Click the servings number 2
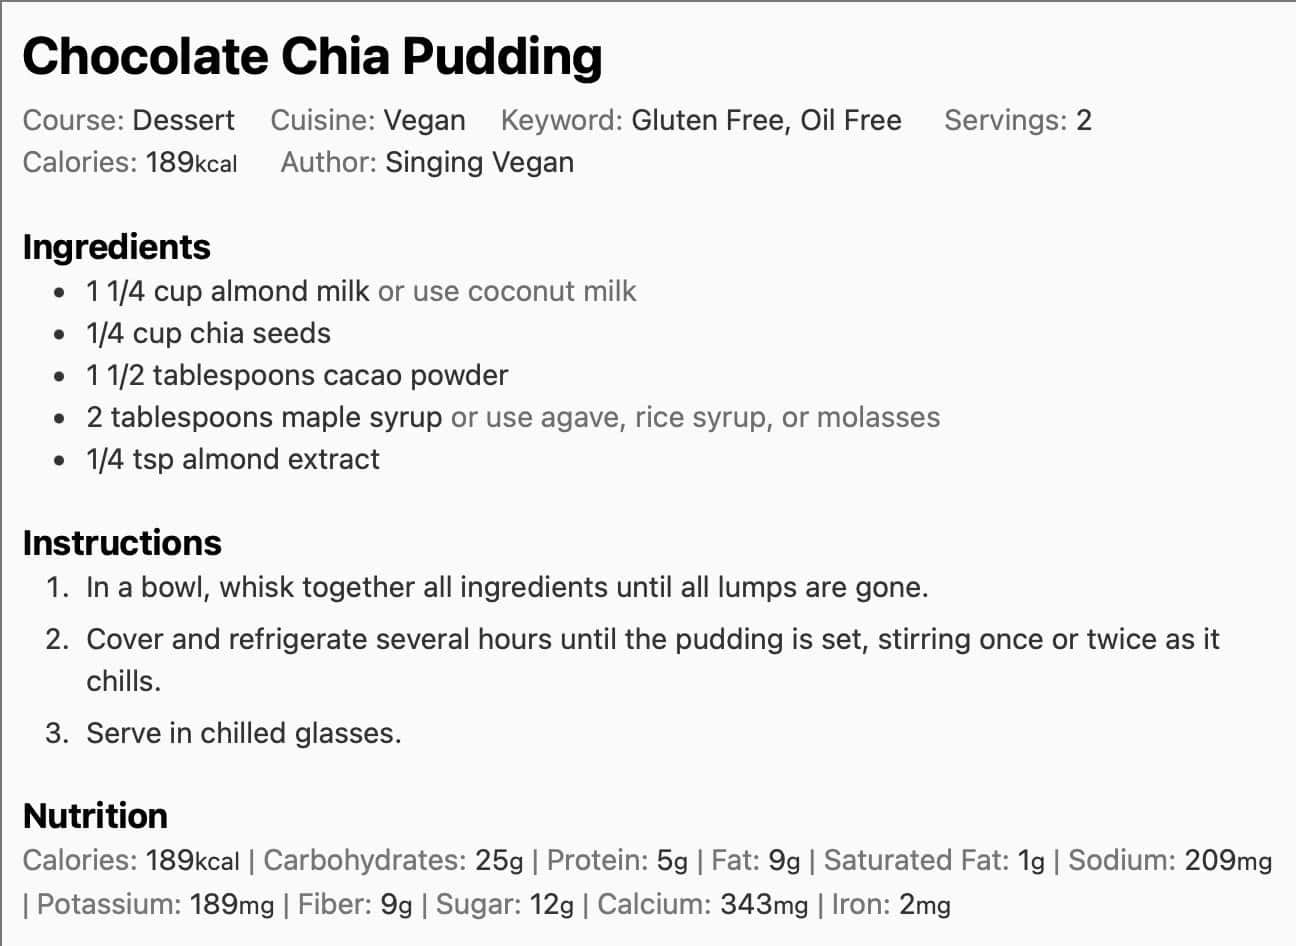The width and height of the screenshot is (1296, 946). 1083,120
